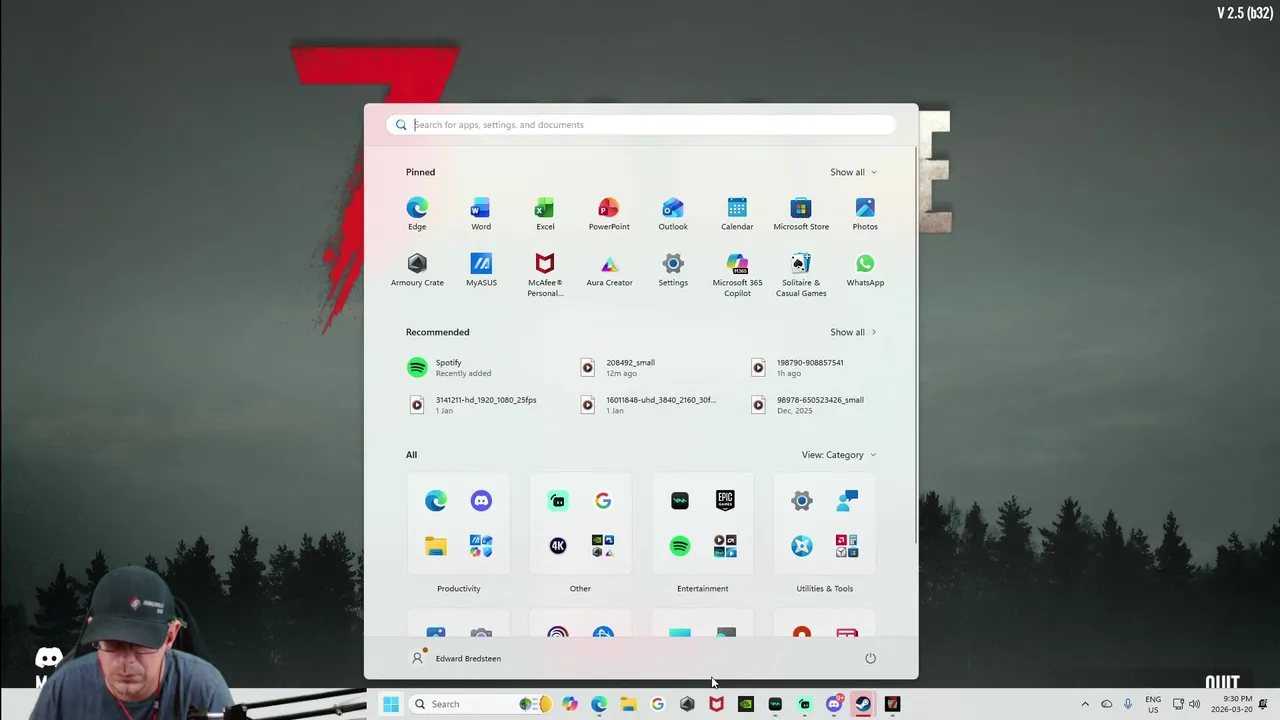Open Copilot from the taskbar
The height and width of the screenshot is (720, 1280).
coord(570,704)
